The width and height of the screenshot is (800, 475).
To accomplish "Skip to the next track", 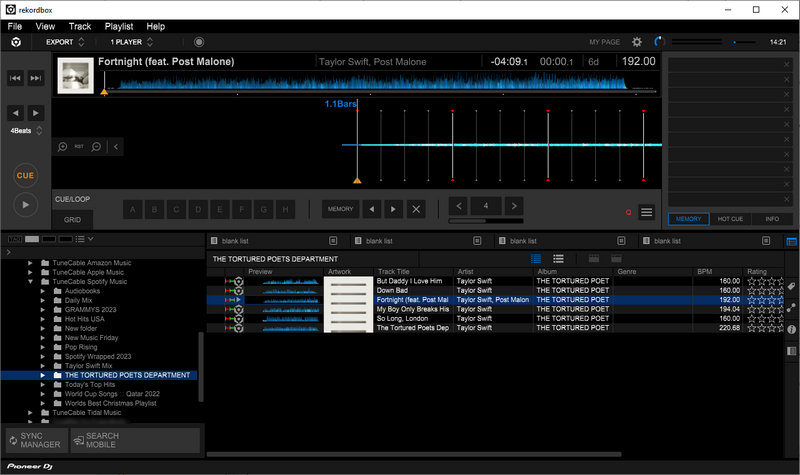I will pos(36,78).
